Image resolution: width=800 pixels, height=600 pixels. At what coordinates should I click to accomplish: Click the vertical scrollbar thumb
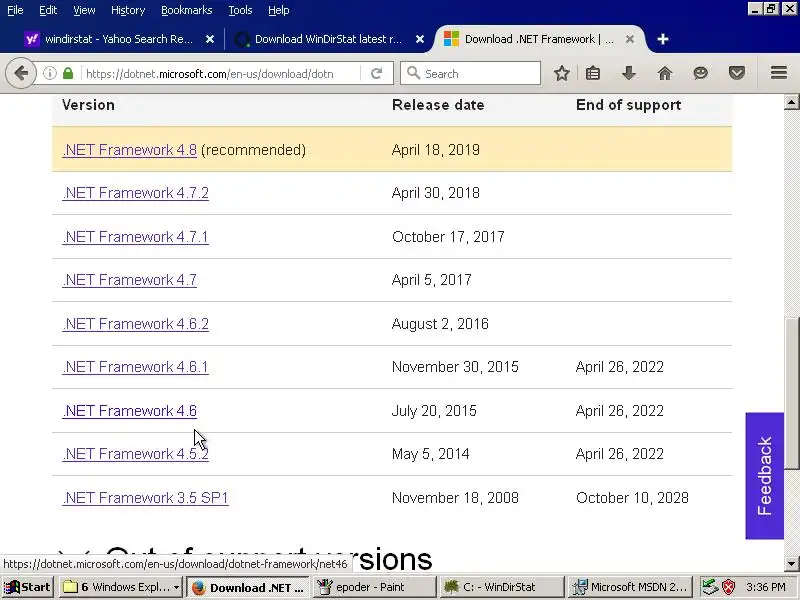coord(791,393)
